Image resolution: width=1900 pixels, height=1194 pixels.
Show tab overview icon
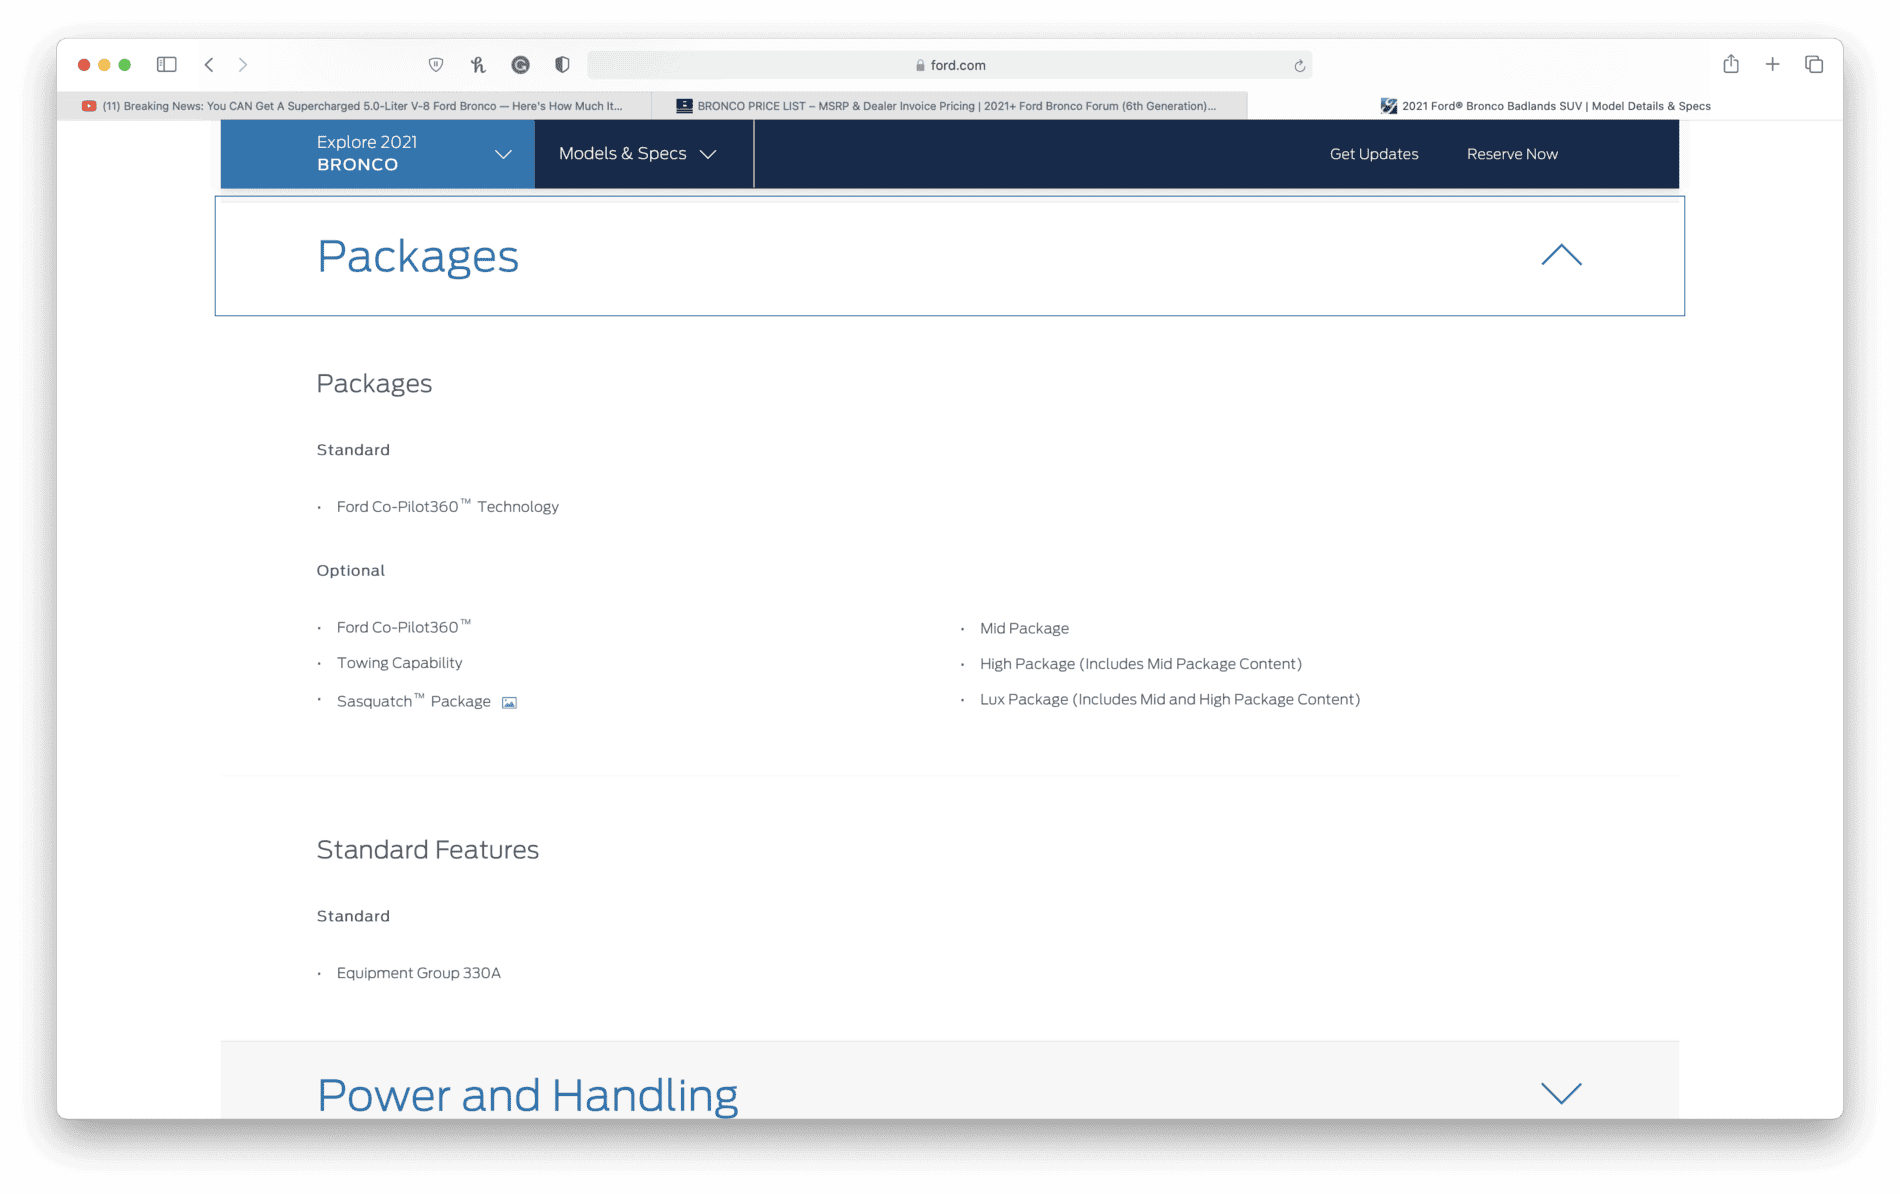[1814, 65]
